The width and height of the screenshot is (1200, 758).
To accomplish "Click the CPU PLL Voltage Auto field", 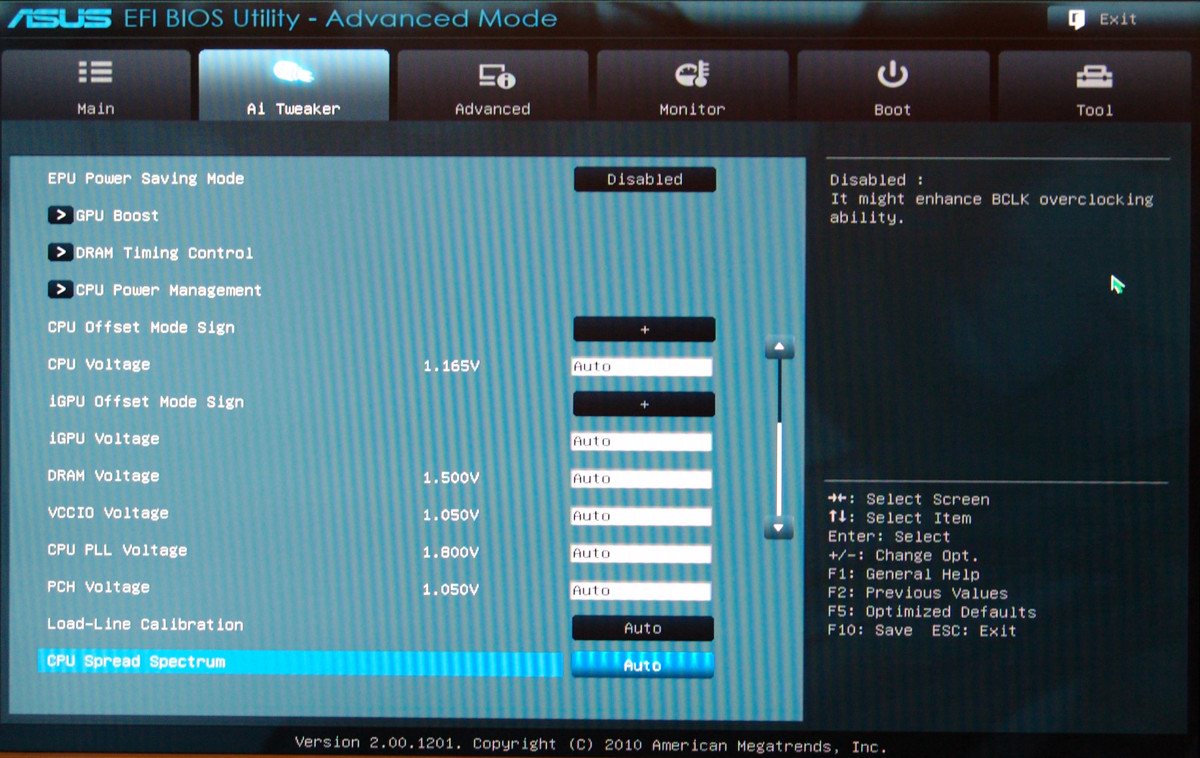I will coord(641,553).
